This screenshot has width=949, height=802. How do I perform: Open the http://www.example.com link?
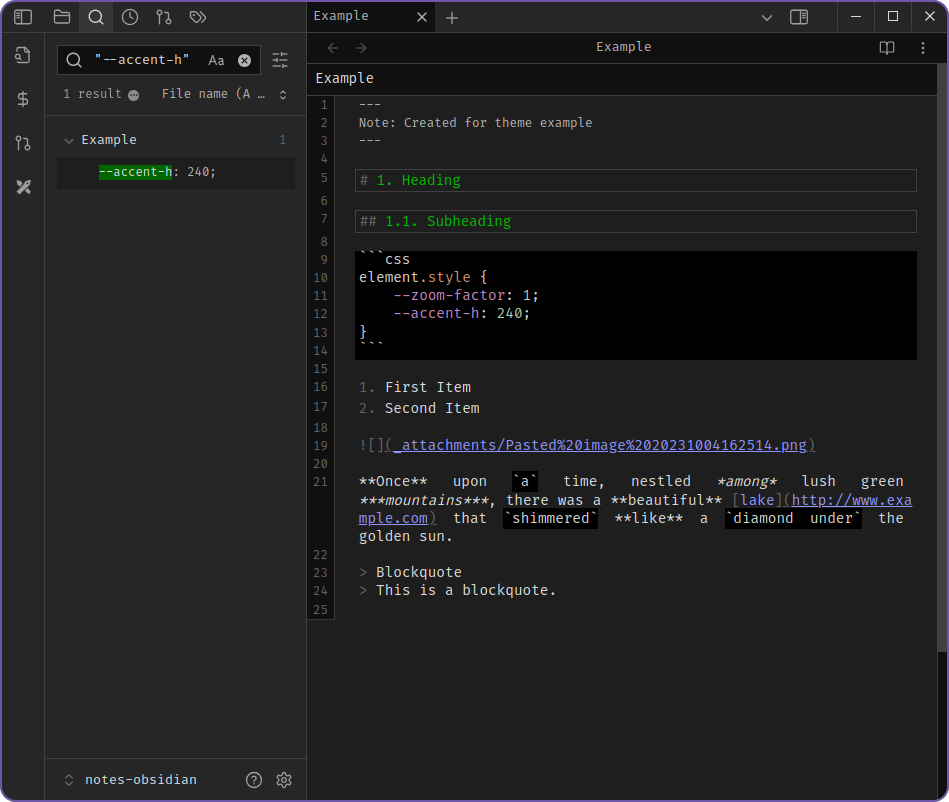[852, 500]
